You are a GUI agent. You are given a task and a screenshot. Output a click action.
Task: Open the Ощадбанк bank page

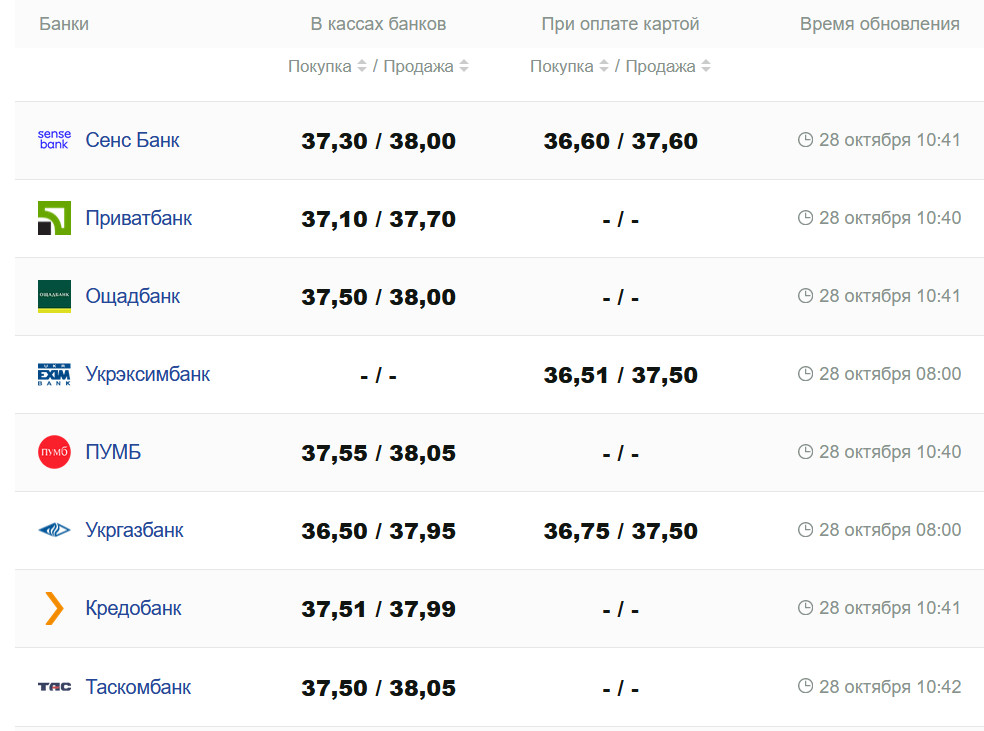pos(133,296)
